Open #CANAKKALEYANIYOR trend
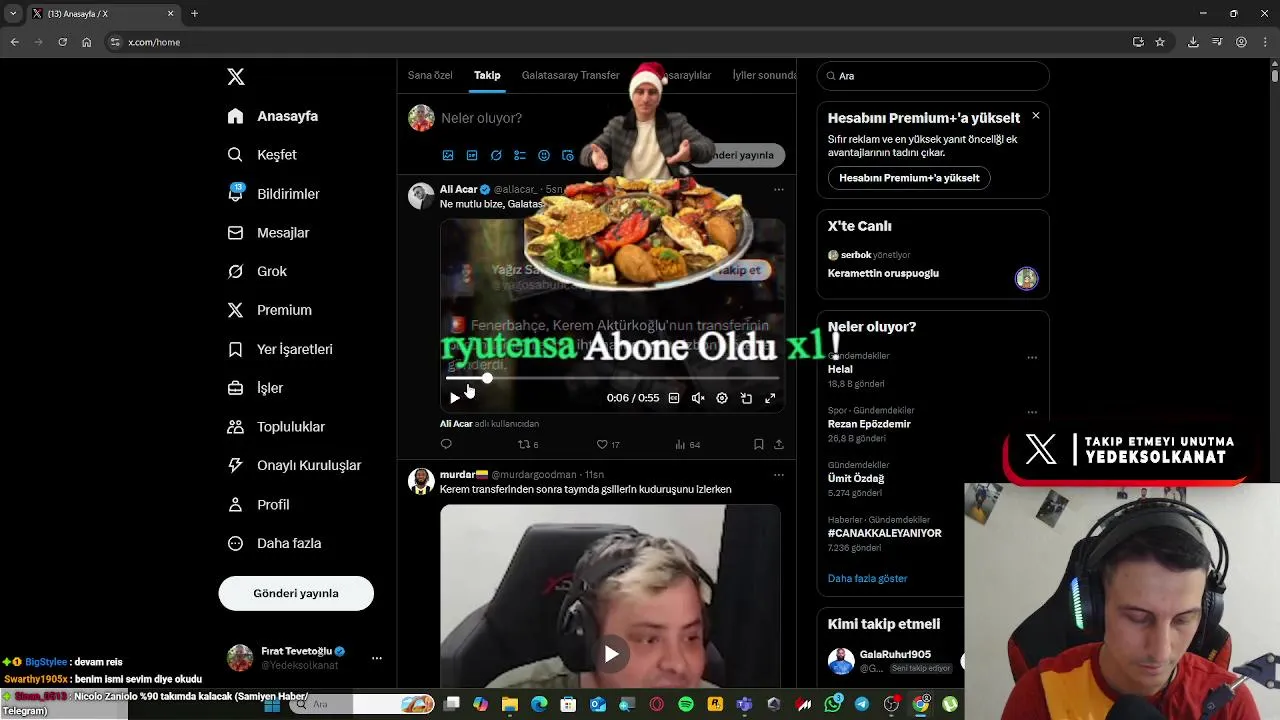Viewport: 1280px width, 720px height. (x=885, y=533)
